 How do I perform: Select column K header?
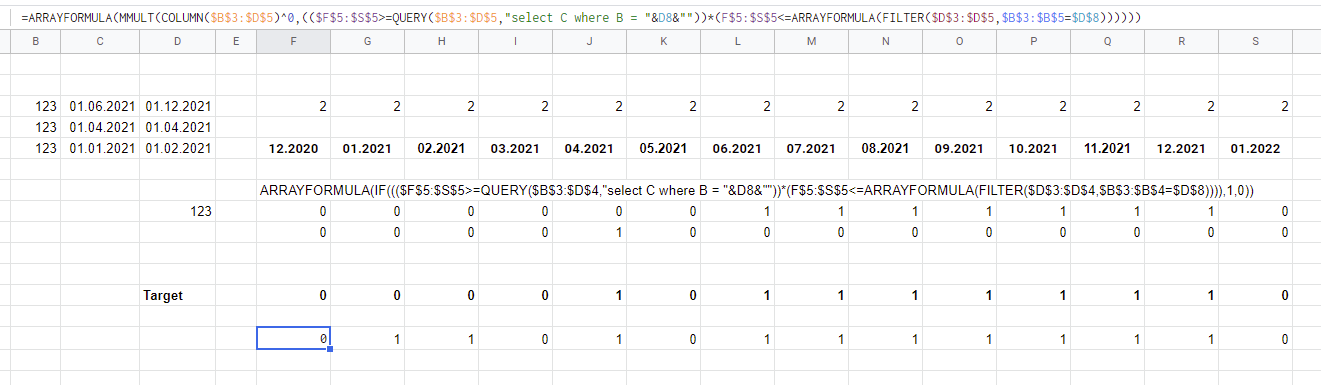click(664, 41)
